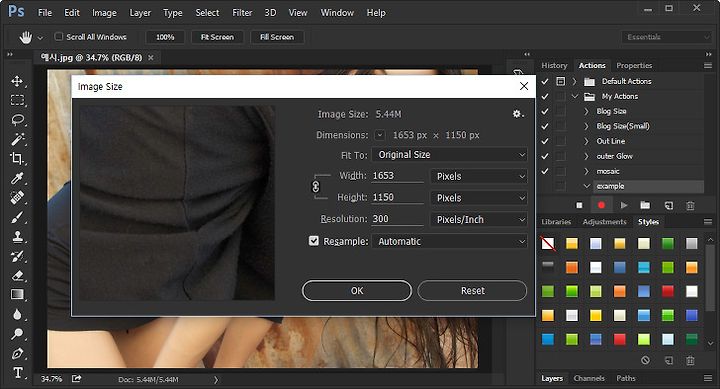Select the Healing Brush tool
720x389 pixels.
pos(17,197)
